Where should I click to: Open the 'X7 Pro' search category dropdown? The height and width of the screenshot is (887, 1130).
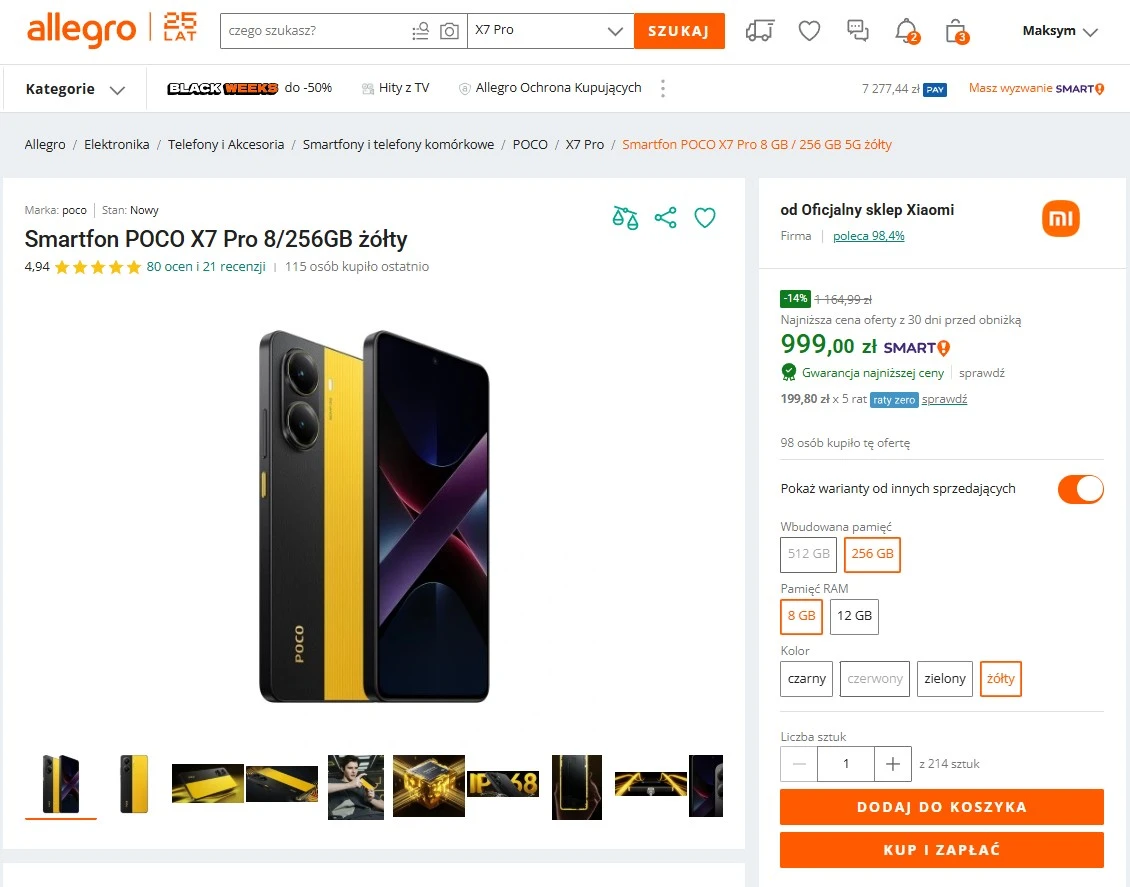550,31
